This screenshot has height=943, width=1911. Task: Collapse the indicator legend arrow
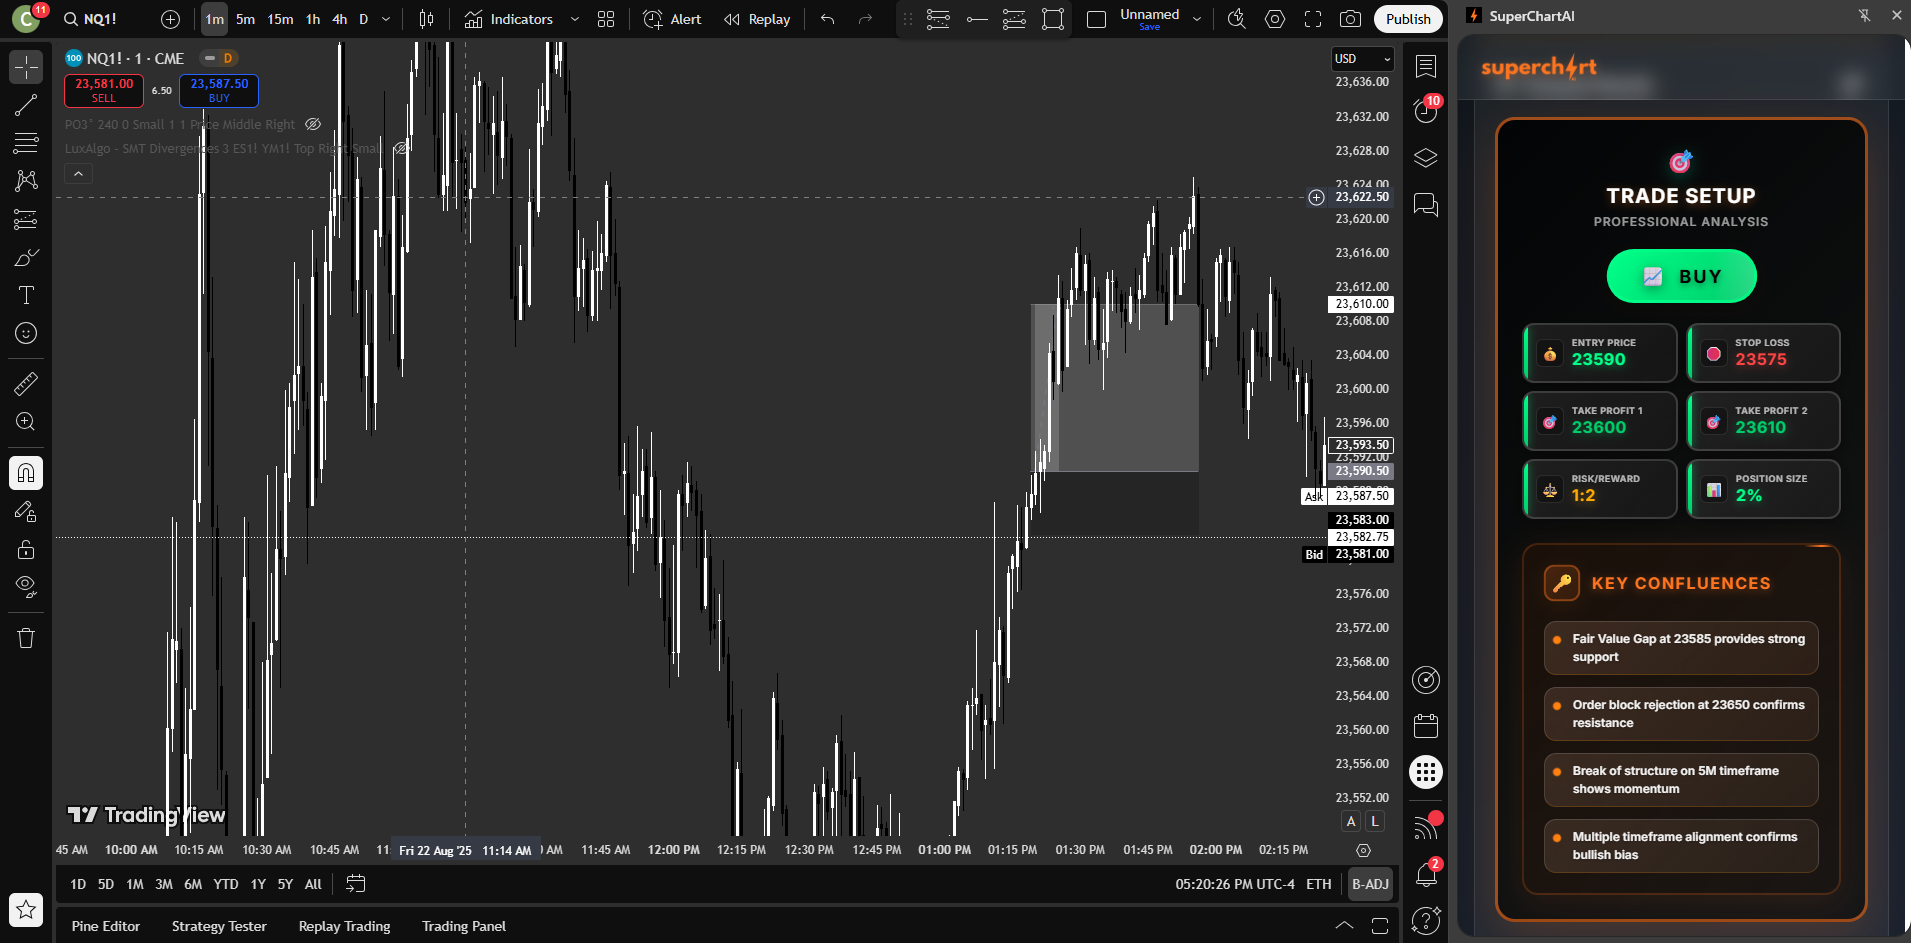coord(78,173)
